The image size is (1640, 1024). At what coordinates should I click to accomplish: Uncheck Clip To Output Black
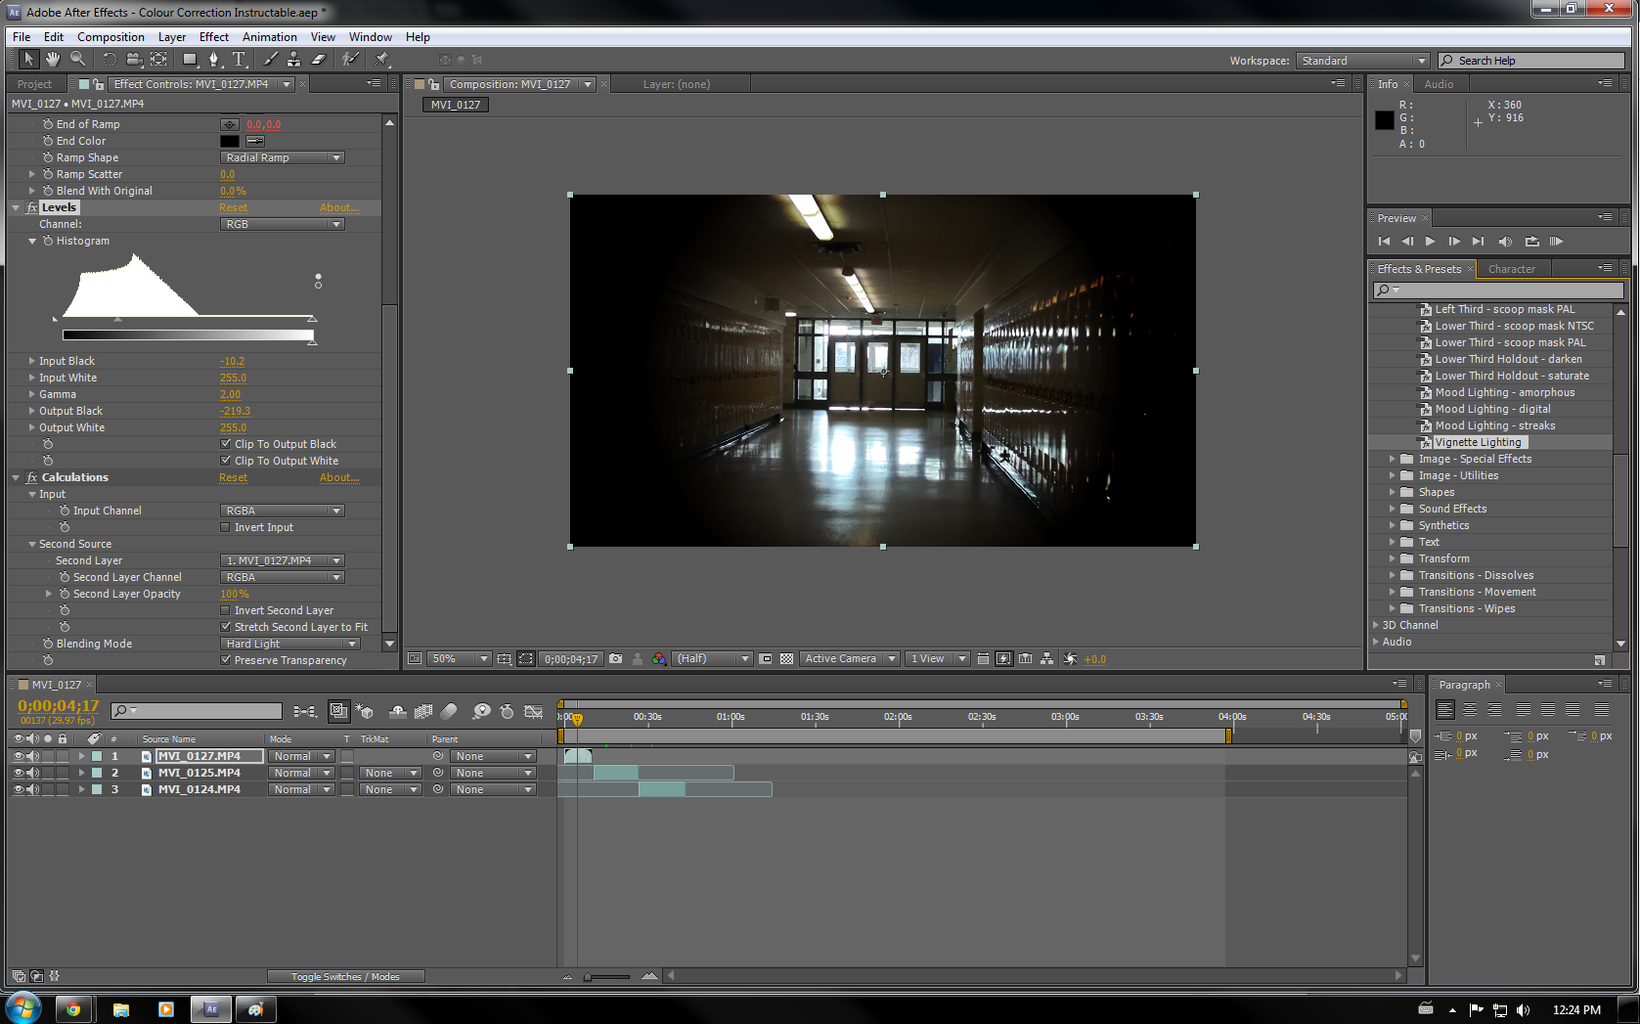click(x=226, y=444)
